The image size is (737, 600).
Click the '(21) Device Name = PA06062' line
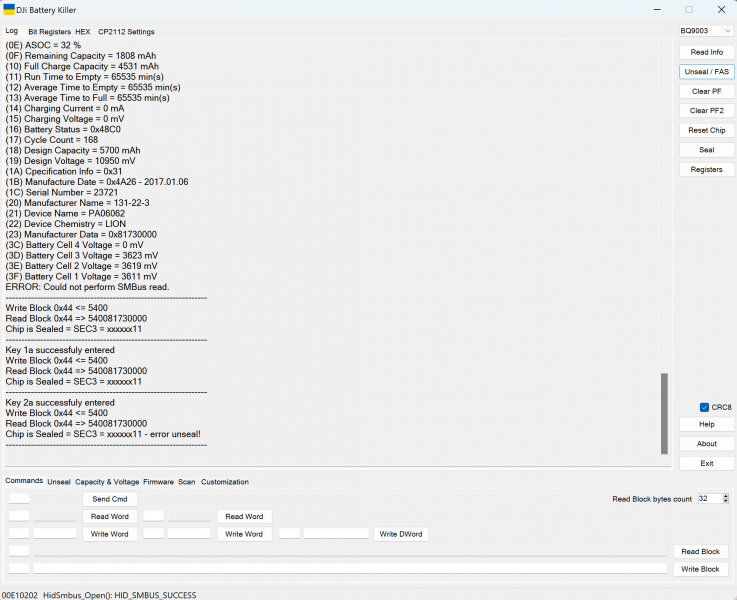(x=65, y=214)
